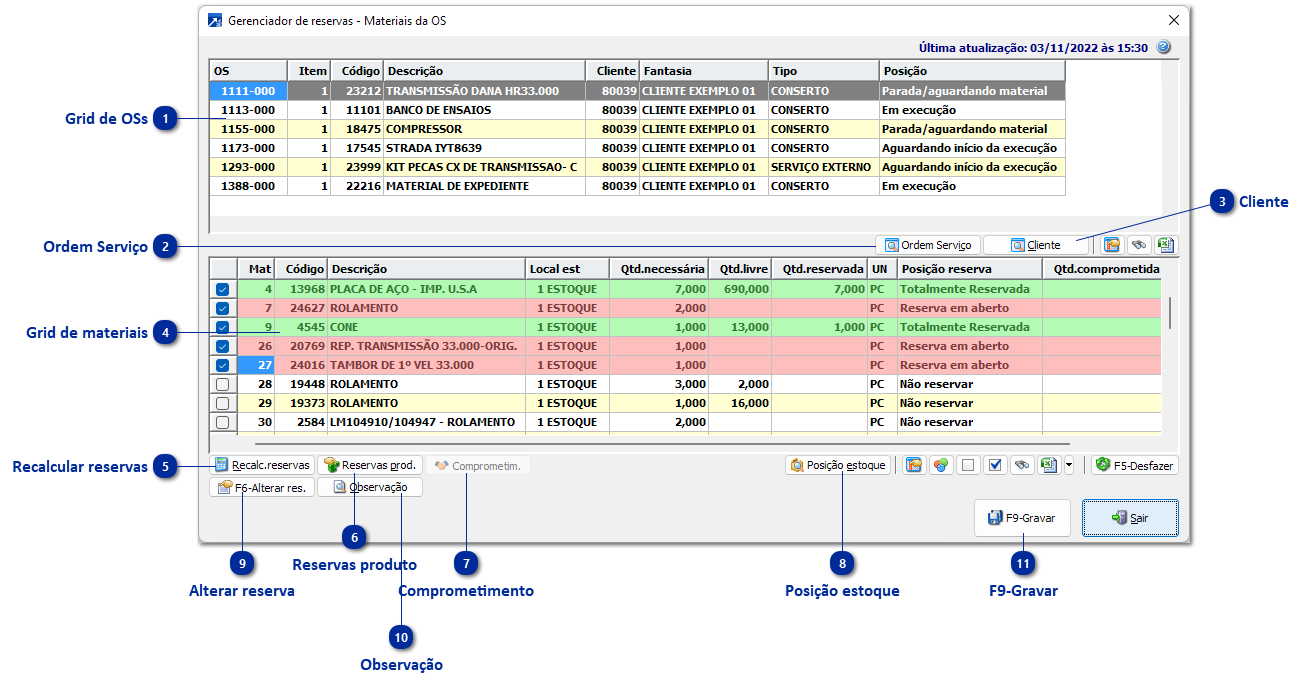Image resolution: width=1305 pixels, height=691 pixels.
Task: Click check-all icon in materials toolbar
Action: tap(994, 466)
